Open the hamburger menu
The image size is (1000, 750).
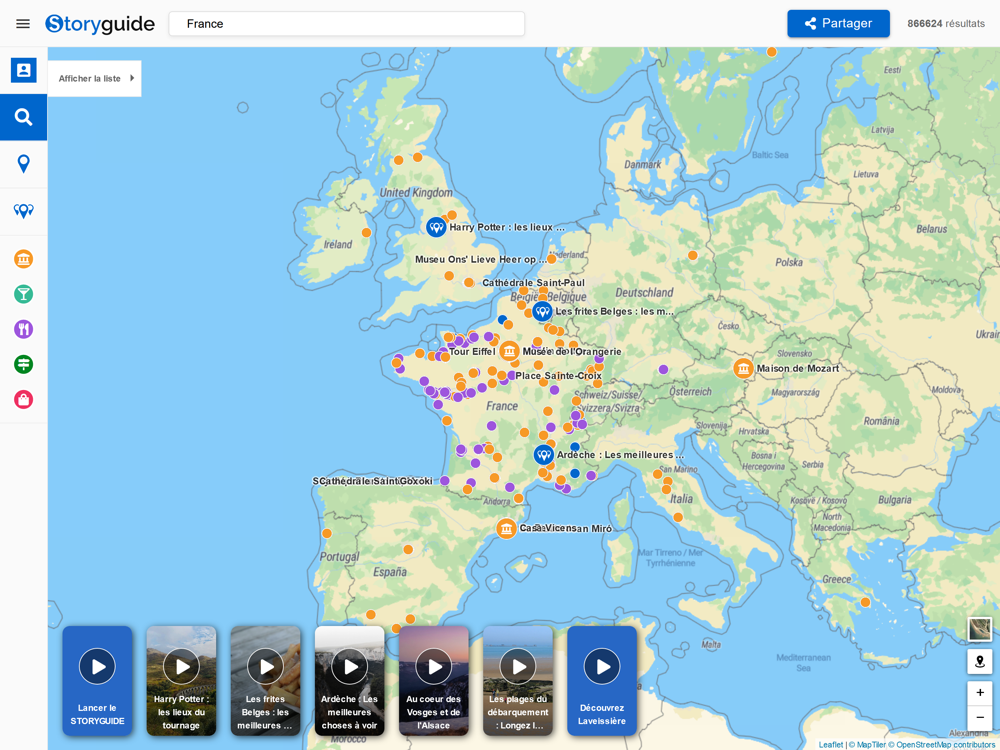click(x=23, y=24)
